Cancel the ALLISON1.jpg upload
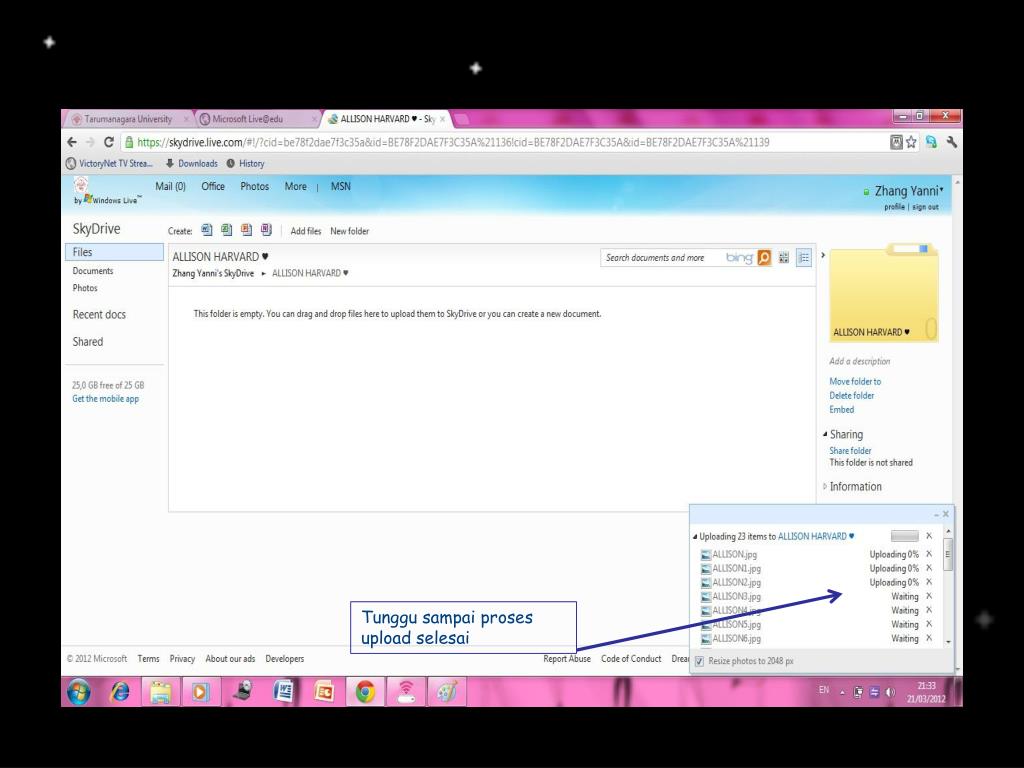The height and width of the screenshot is (768, 1024). point(929,568)
